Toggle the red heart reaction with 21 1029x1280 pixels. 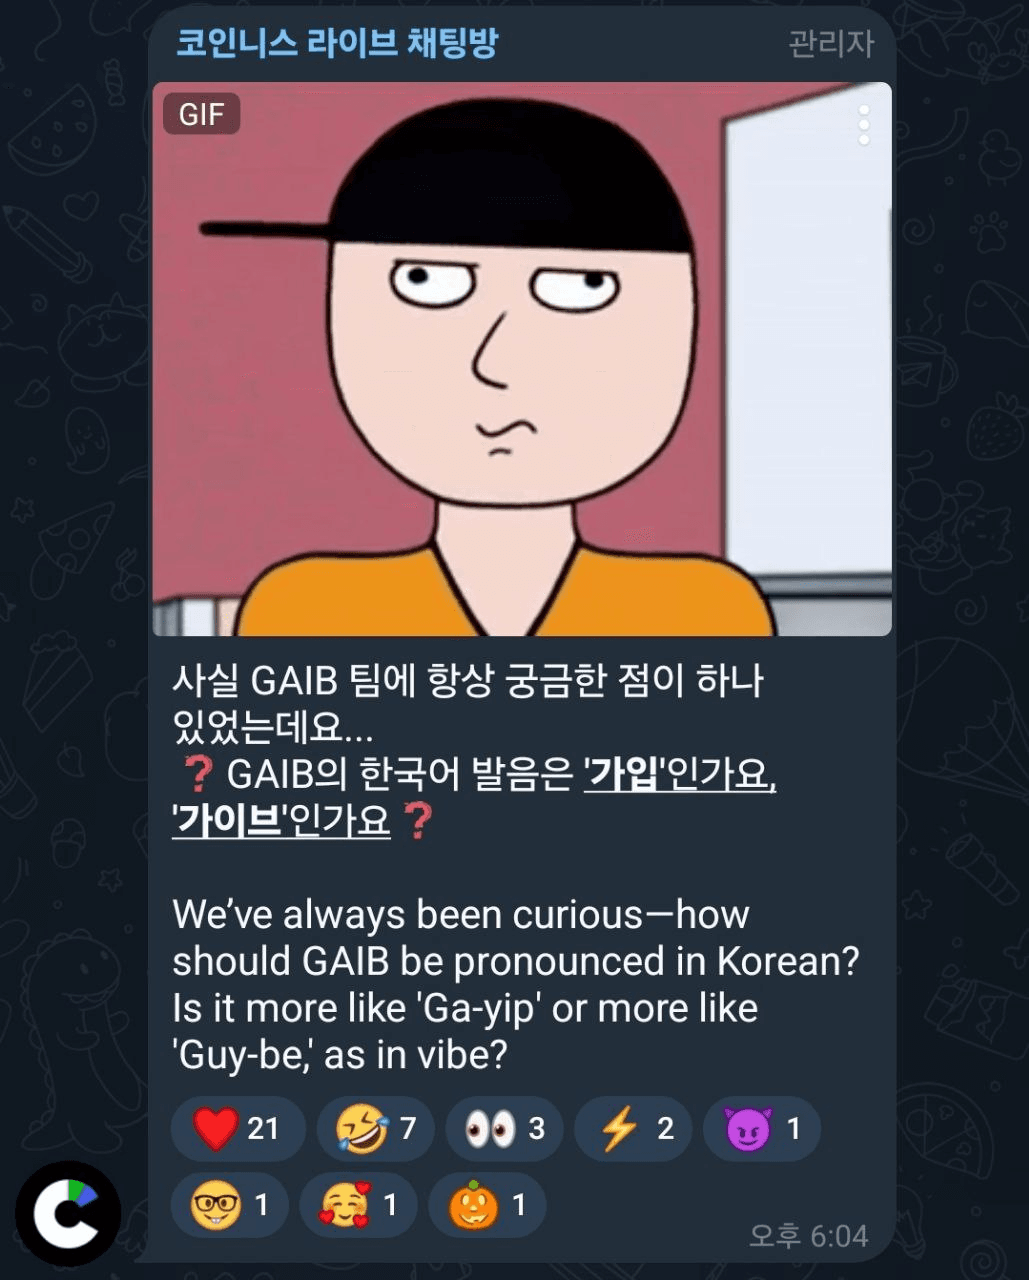pos(233,1129)
